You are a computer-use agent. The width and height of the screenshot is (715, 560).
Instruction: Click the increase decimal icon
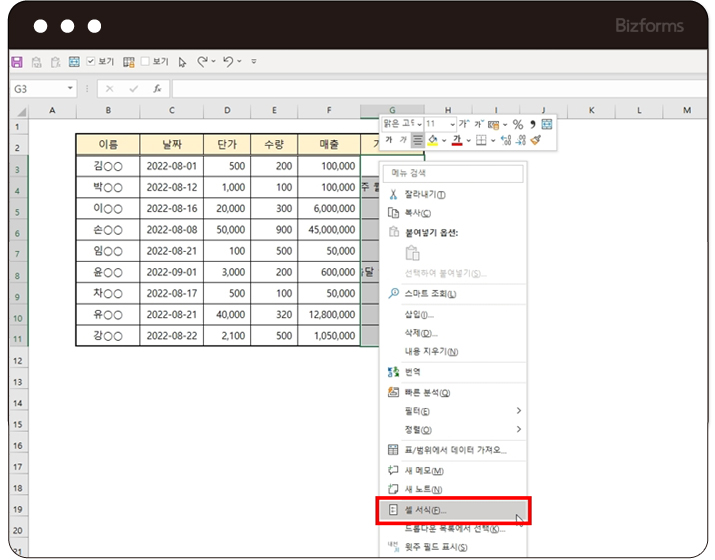coord(507,141)
